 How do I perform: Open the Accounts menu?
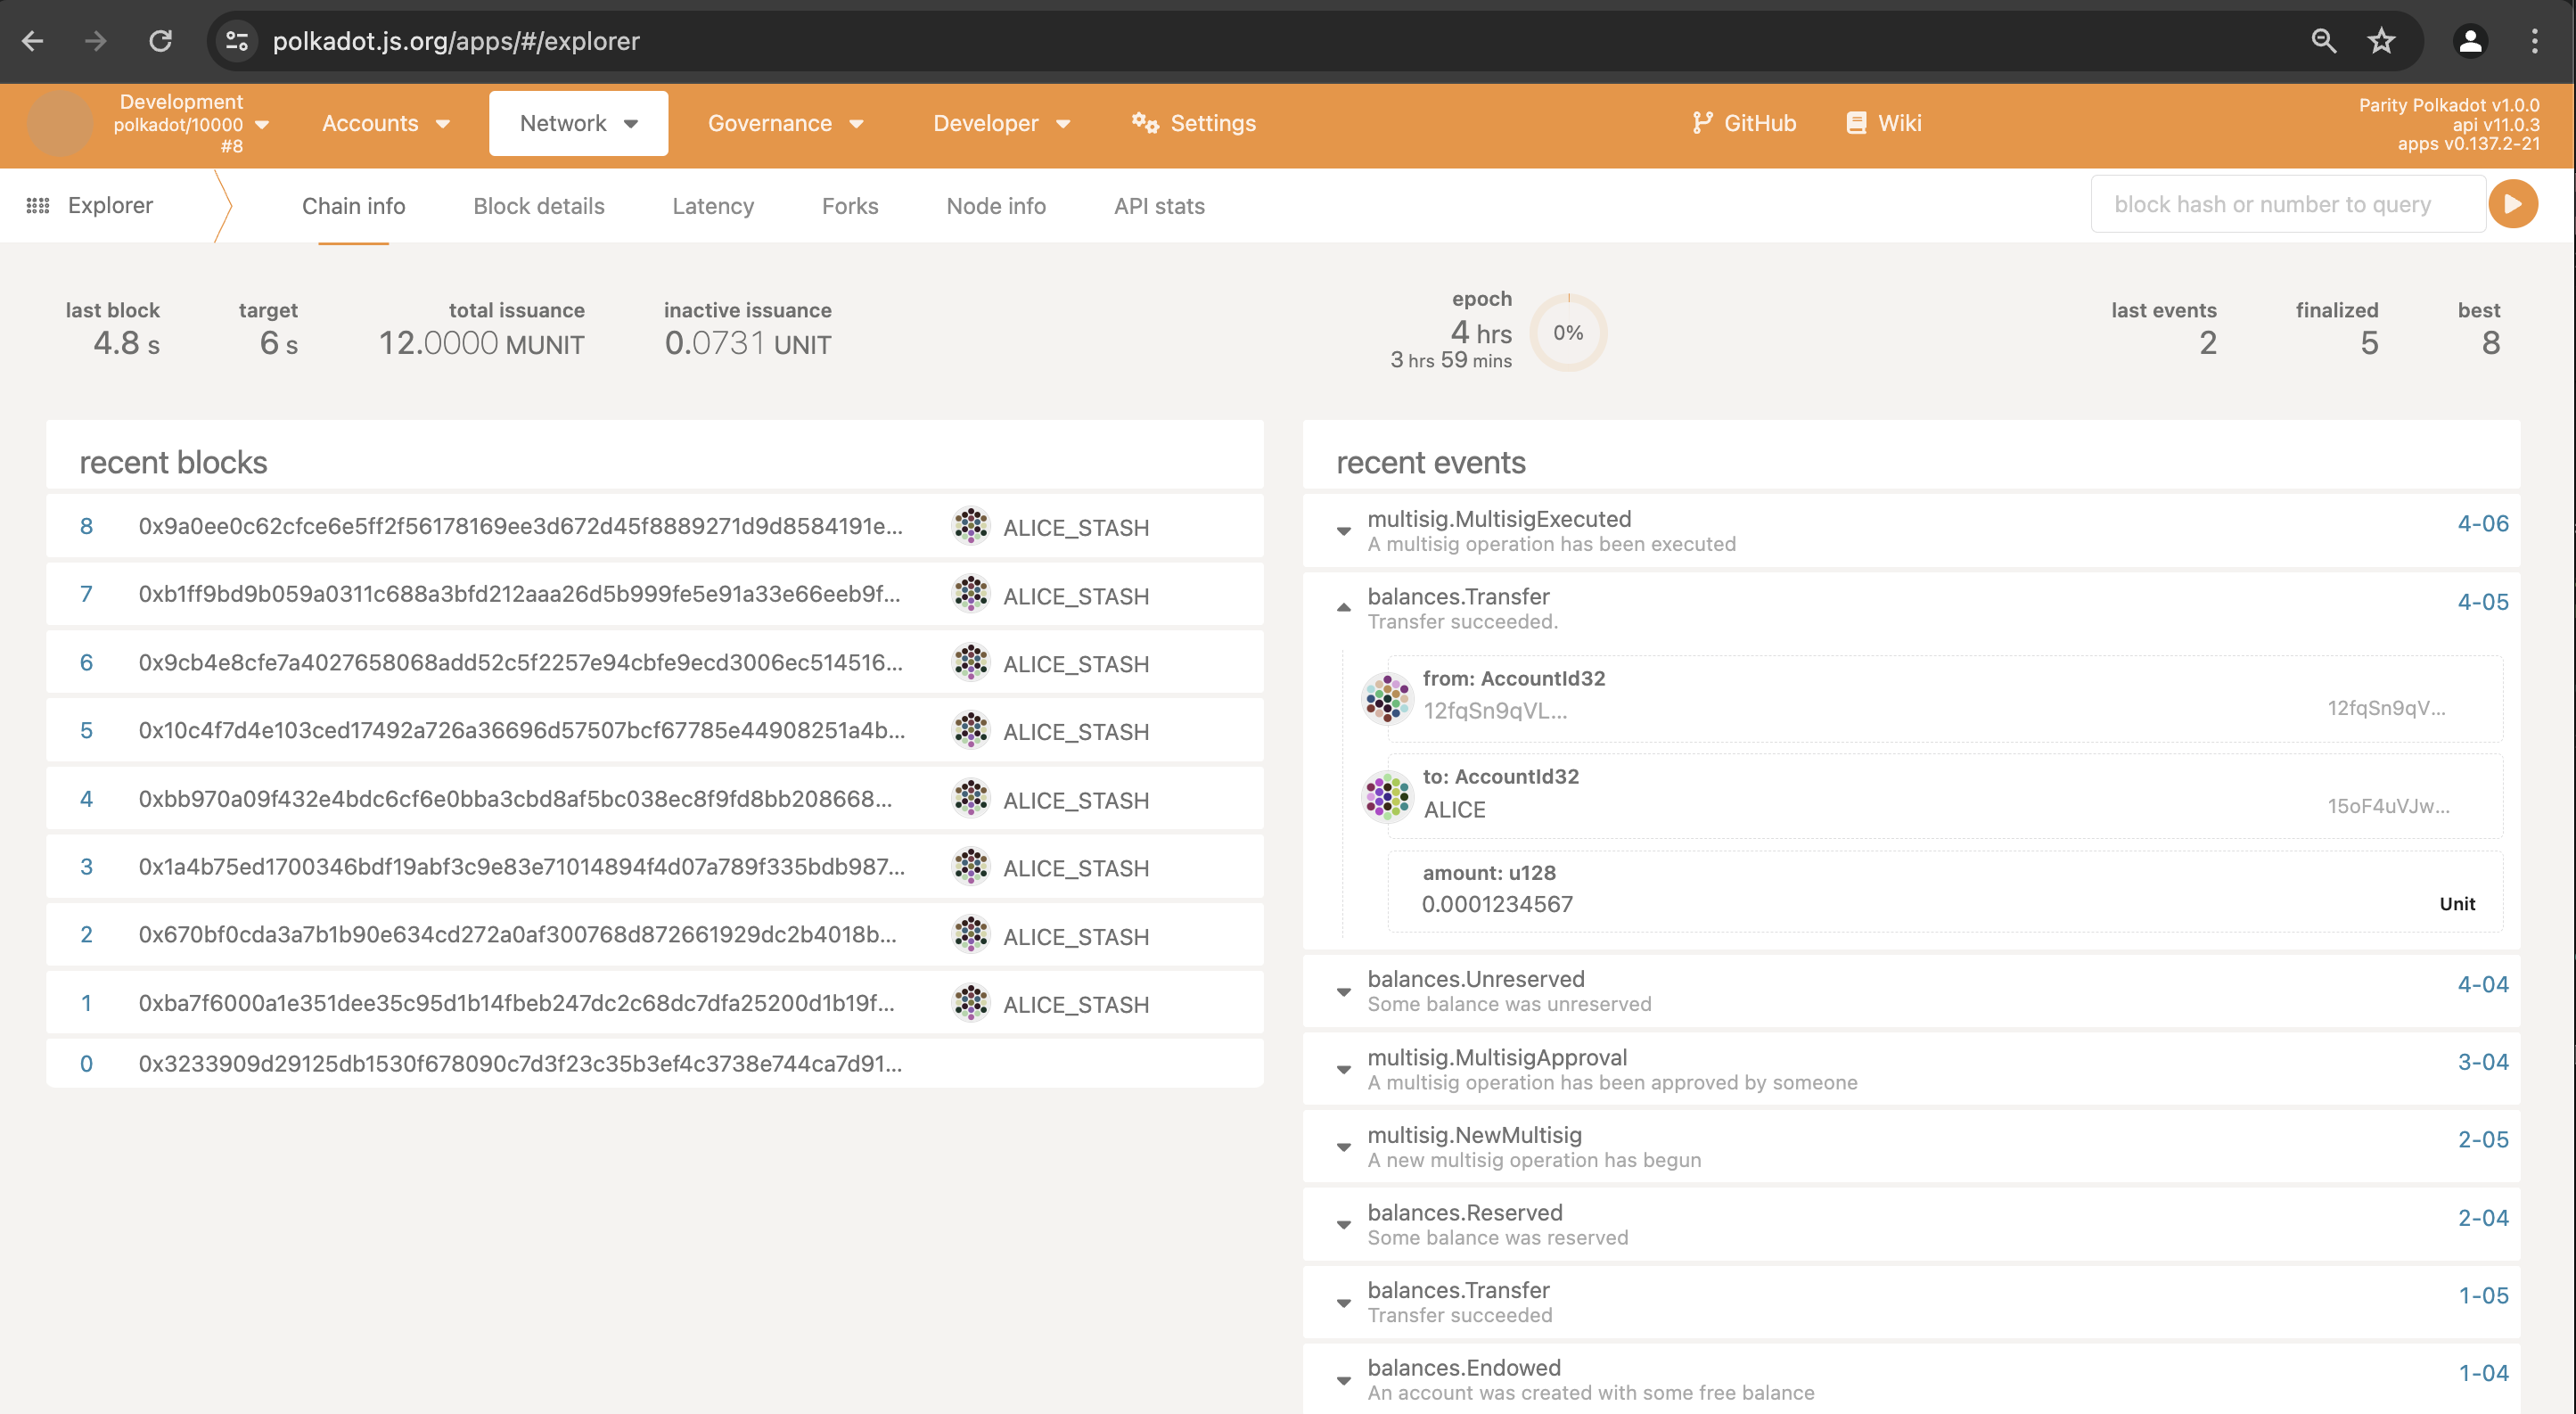[386, 123]
